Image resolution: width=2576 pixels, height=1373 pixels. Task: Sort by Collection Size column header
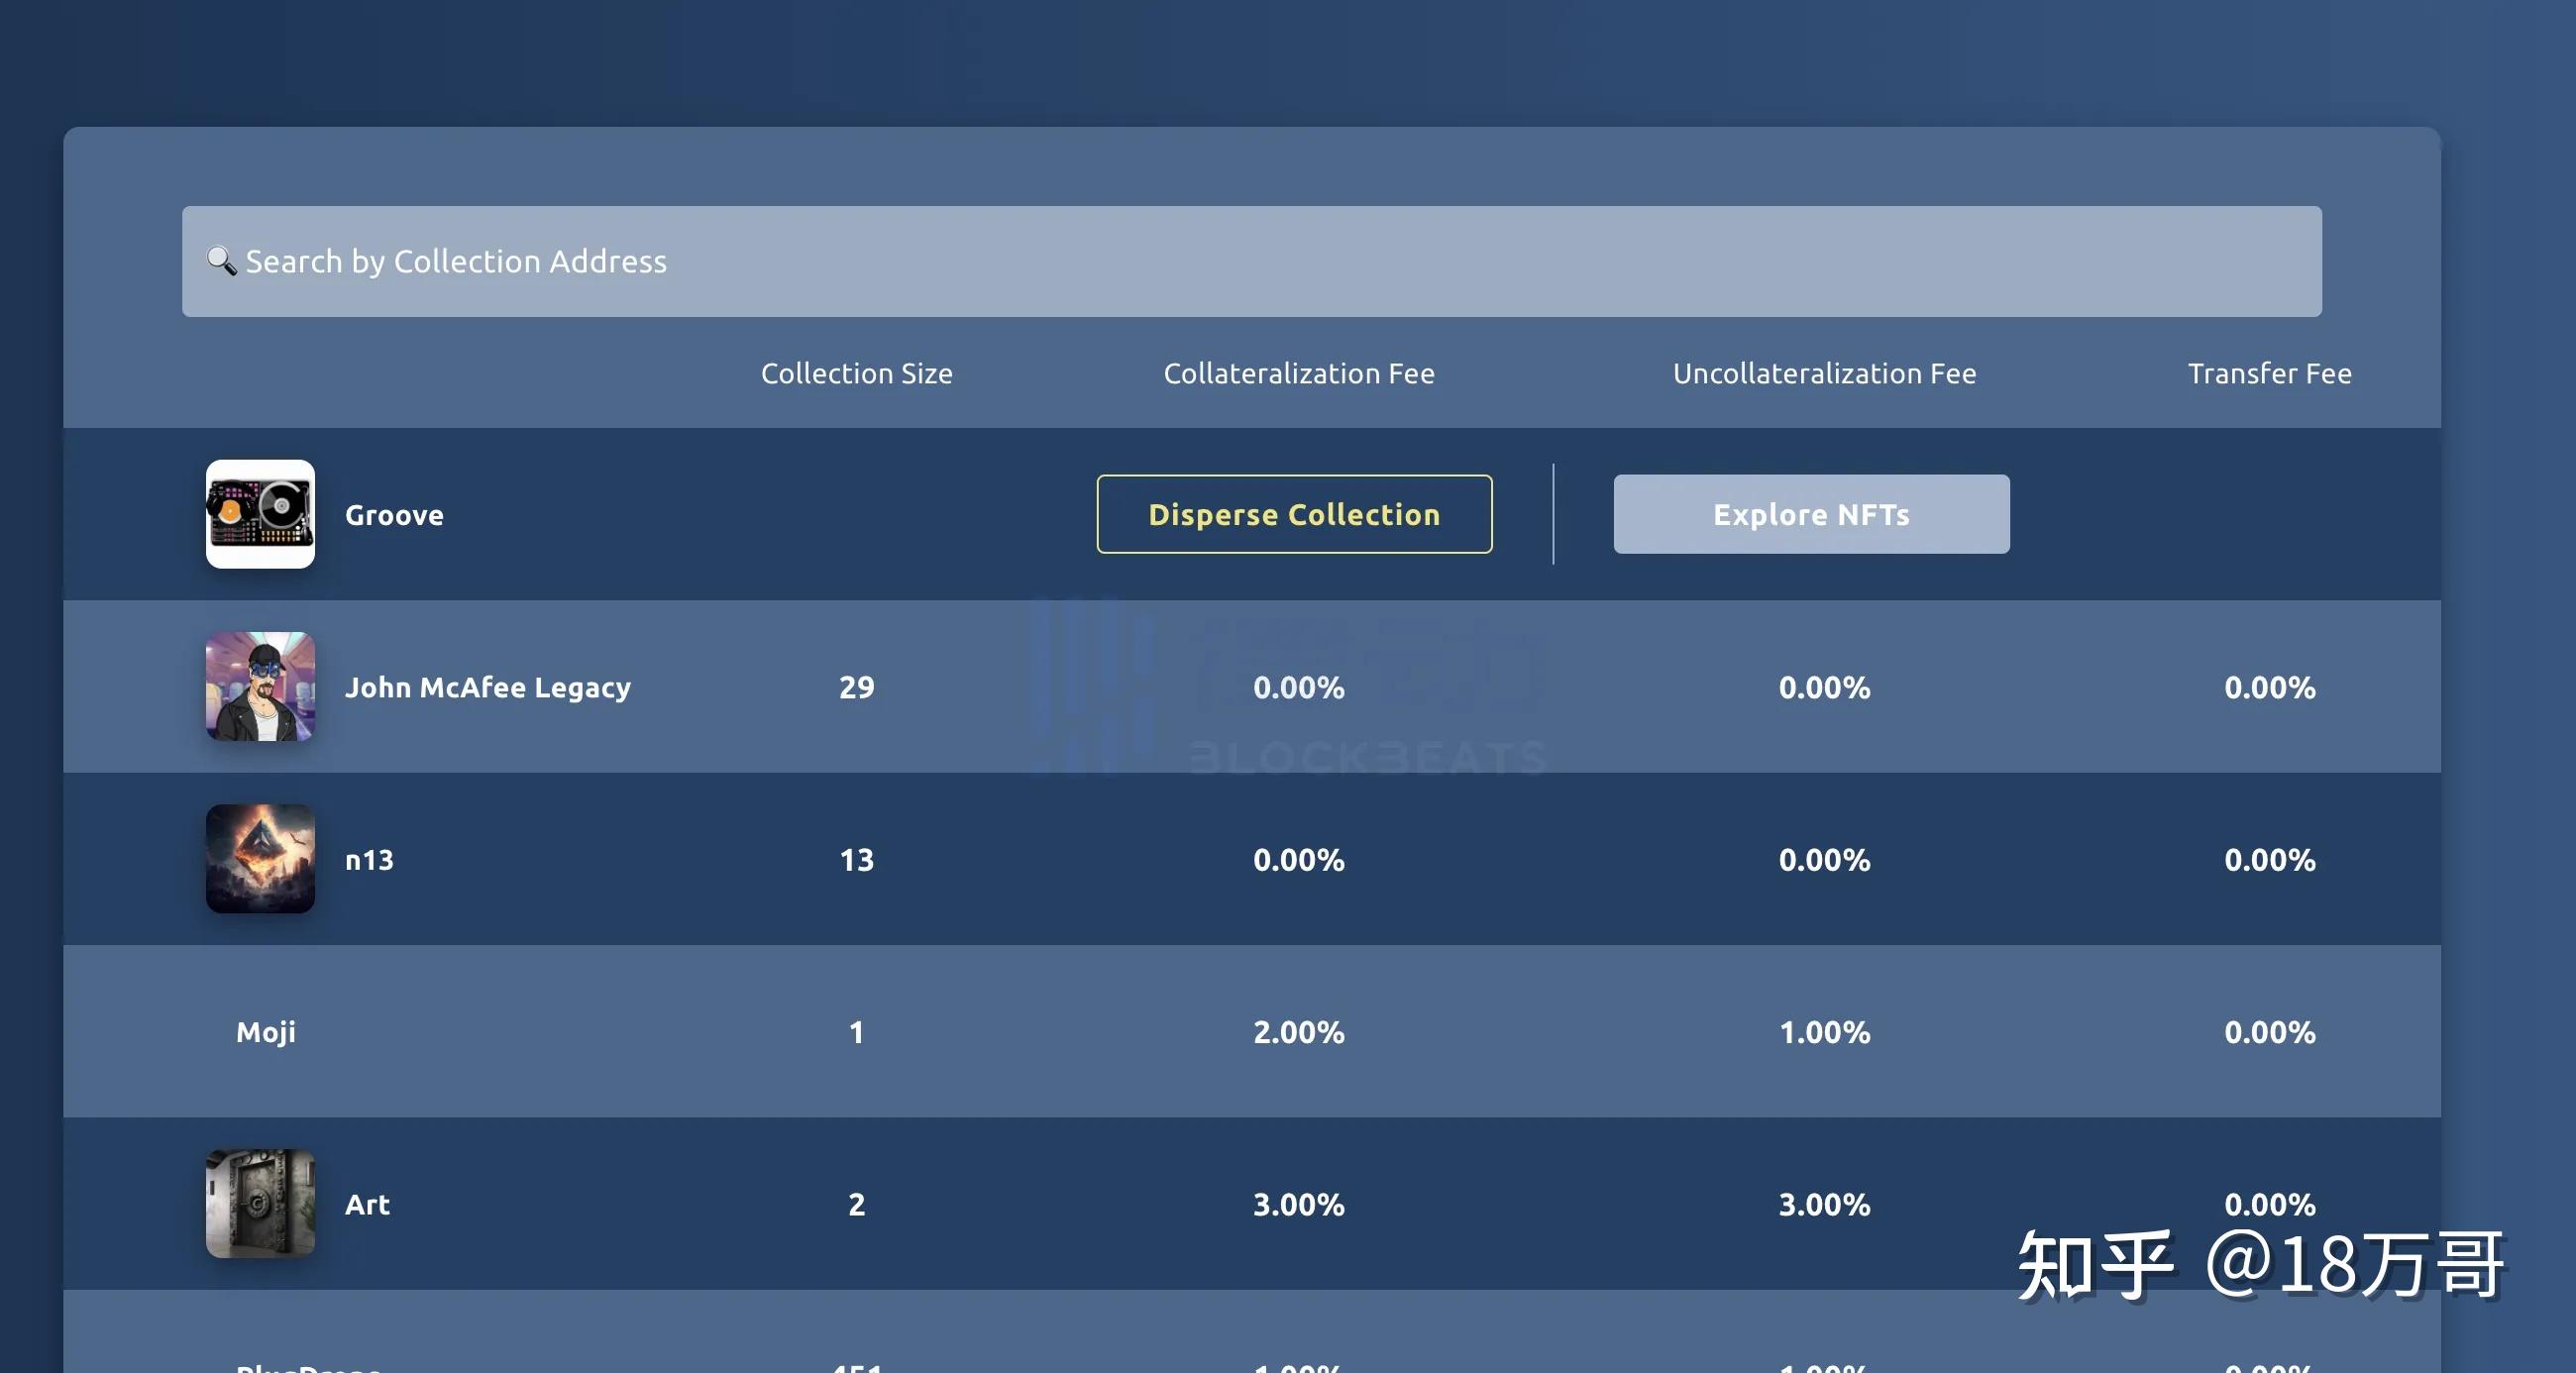pyautogui.click(x=856, y=373)
